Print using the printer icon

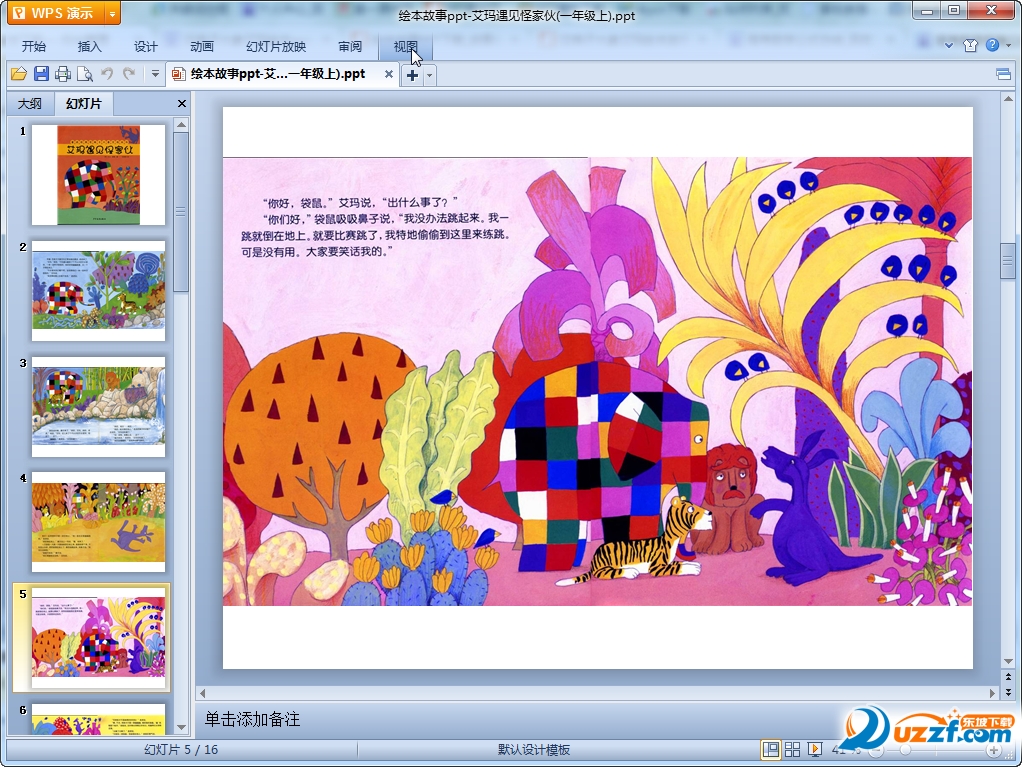click(63, 74)
